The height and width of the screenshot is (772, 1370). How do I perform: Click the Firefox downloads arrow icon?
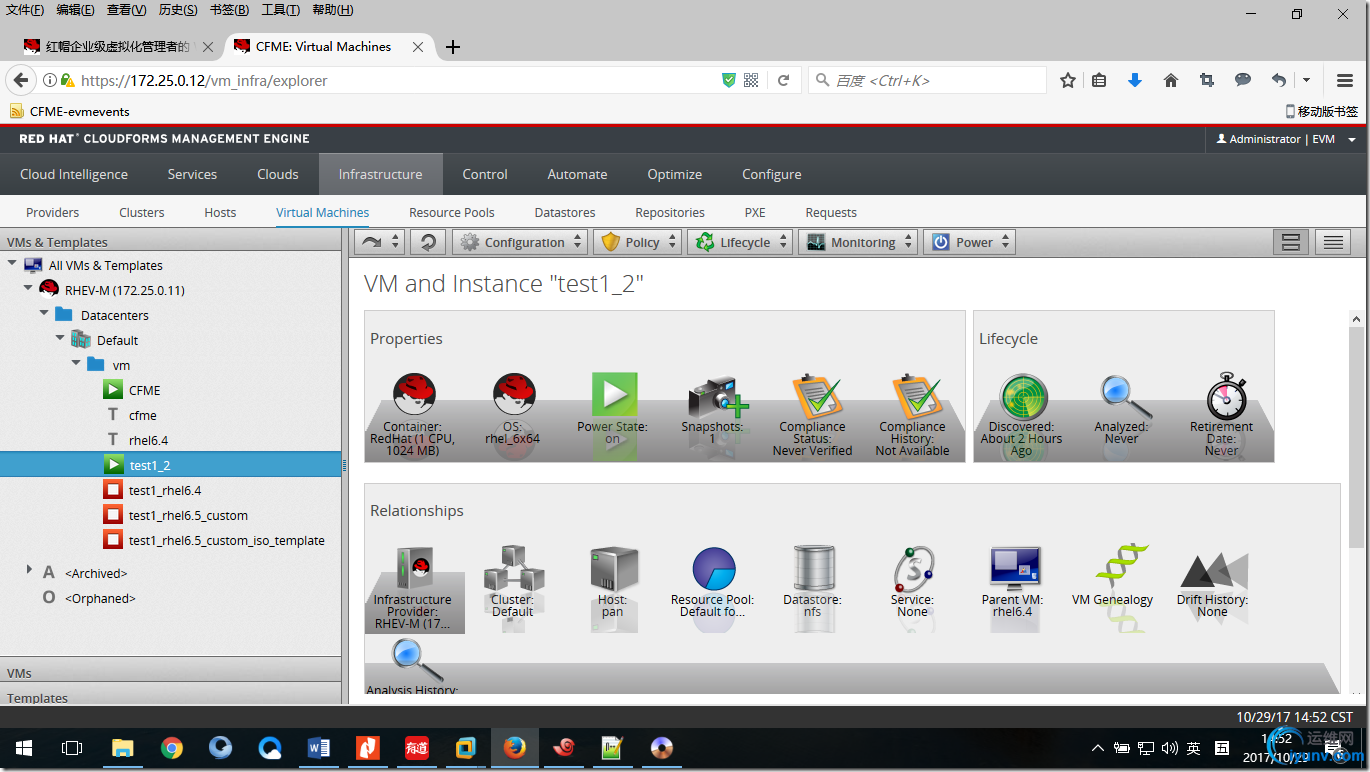(1135, 80)
